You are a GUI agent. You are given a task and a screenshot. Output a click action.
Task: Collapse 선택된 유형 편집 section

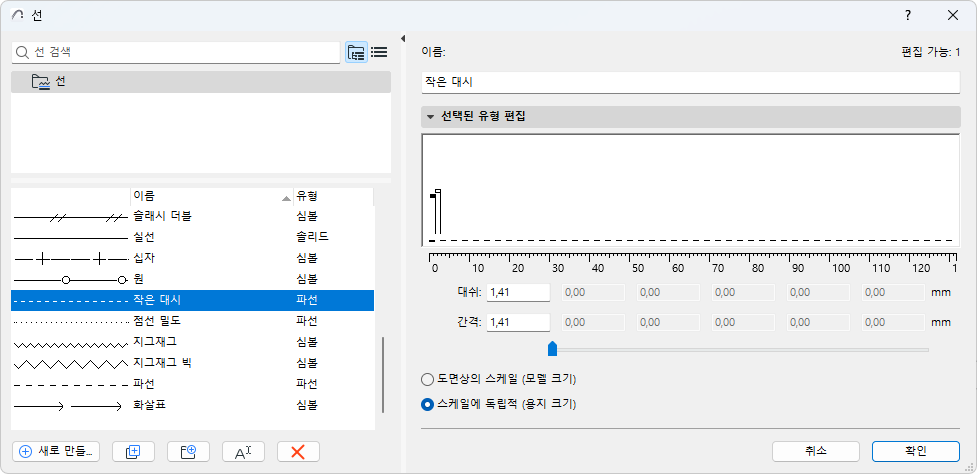(430, 116)
